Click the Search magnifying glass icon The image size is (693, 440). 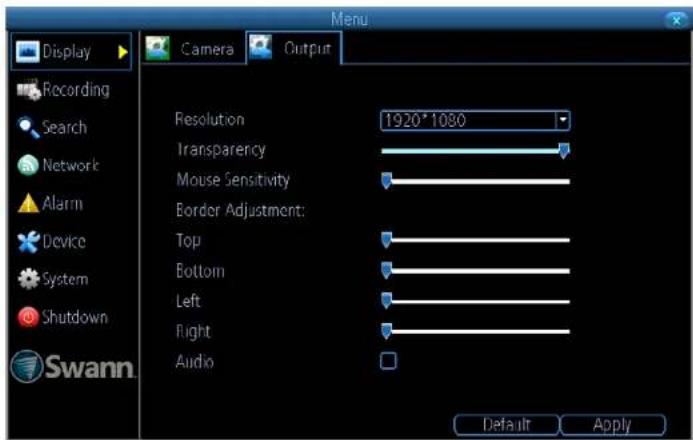point(28,128)
